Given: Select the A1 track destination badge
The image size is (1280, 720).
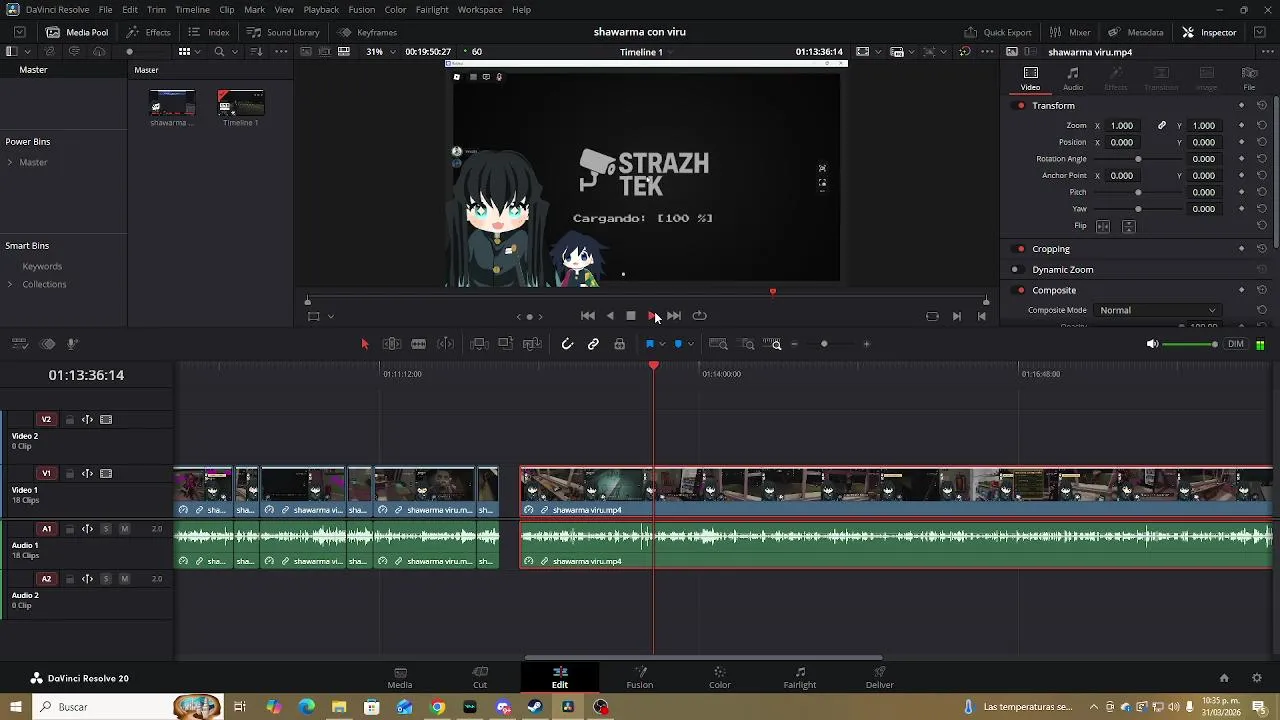Looking at the screenshot, I should pyautogui.click(x=46, y=529).
